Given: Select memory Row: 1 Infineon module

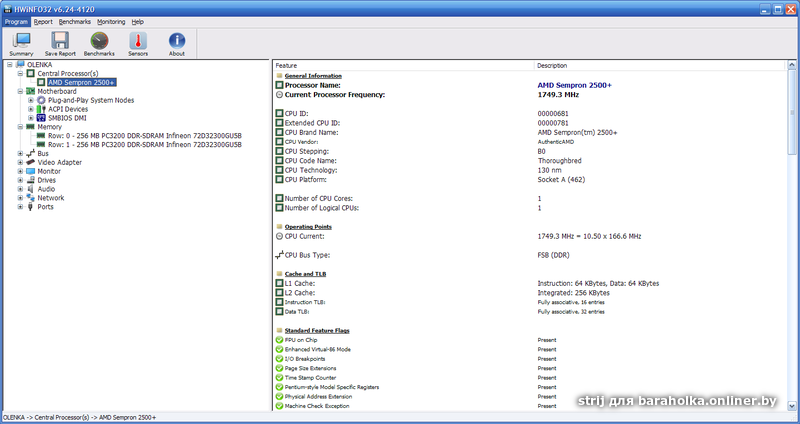Looking at the screenshot, I should [145, 144].
